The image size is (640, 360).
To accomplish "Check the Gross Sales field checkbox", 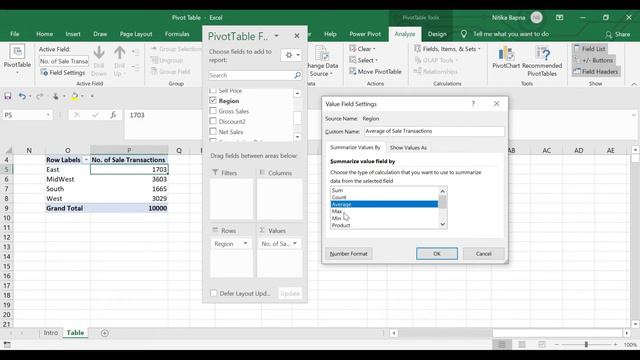I will click(213, 111).
